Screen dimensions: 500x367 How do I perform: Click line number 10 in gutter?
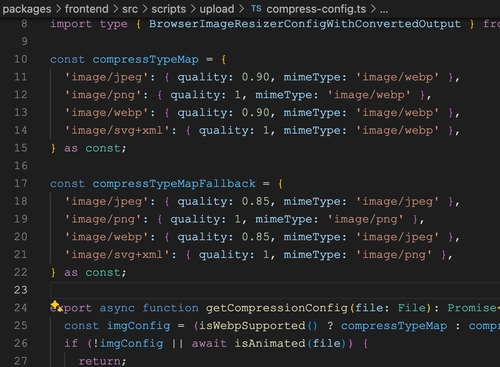point(21,59)
